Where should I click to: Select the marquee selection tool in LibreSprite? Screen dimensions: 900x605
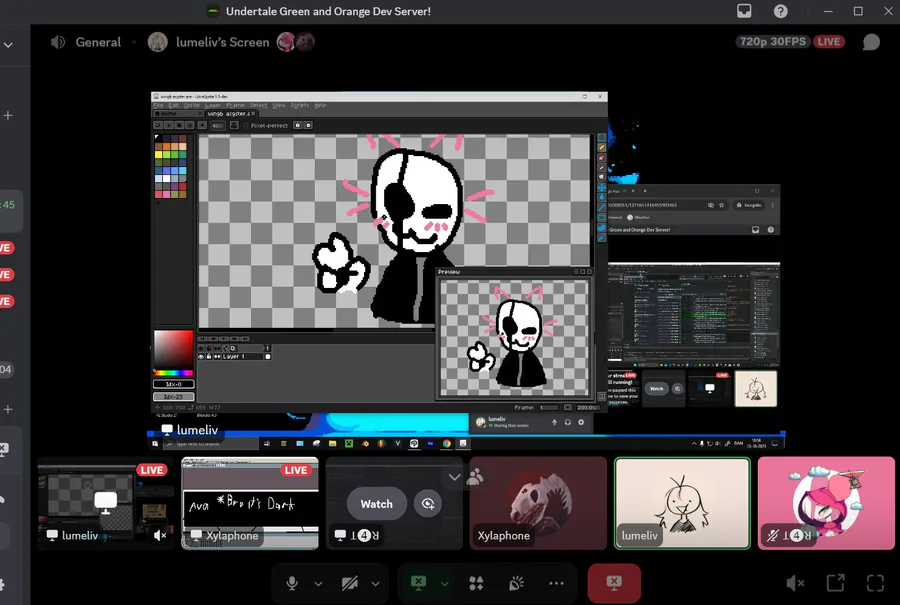(x=602, y=137)
